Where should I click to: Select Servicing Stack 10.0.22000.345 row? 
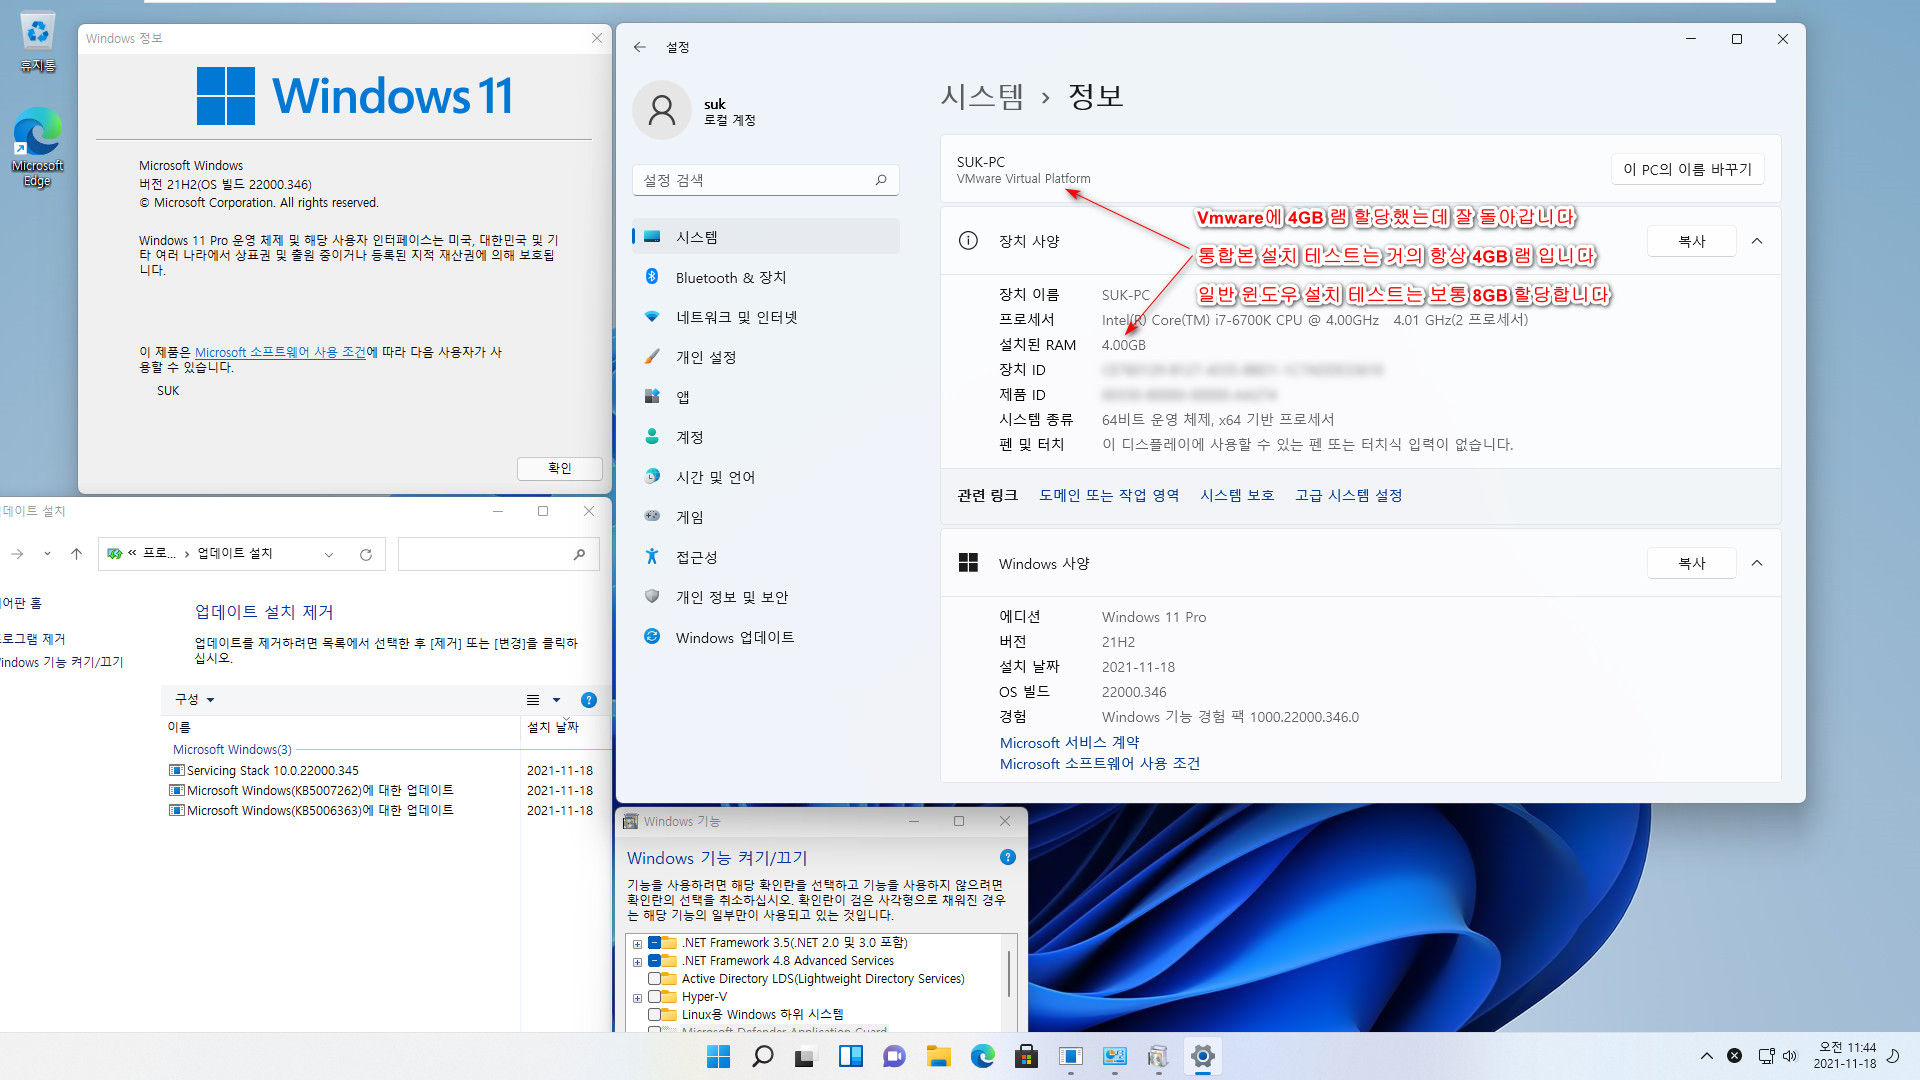380,770
